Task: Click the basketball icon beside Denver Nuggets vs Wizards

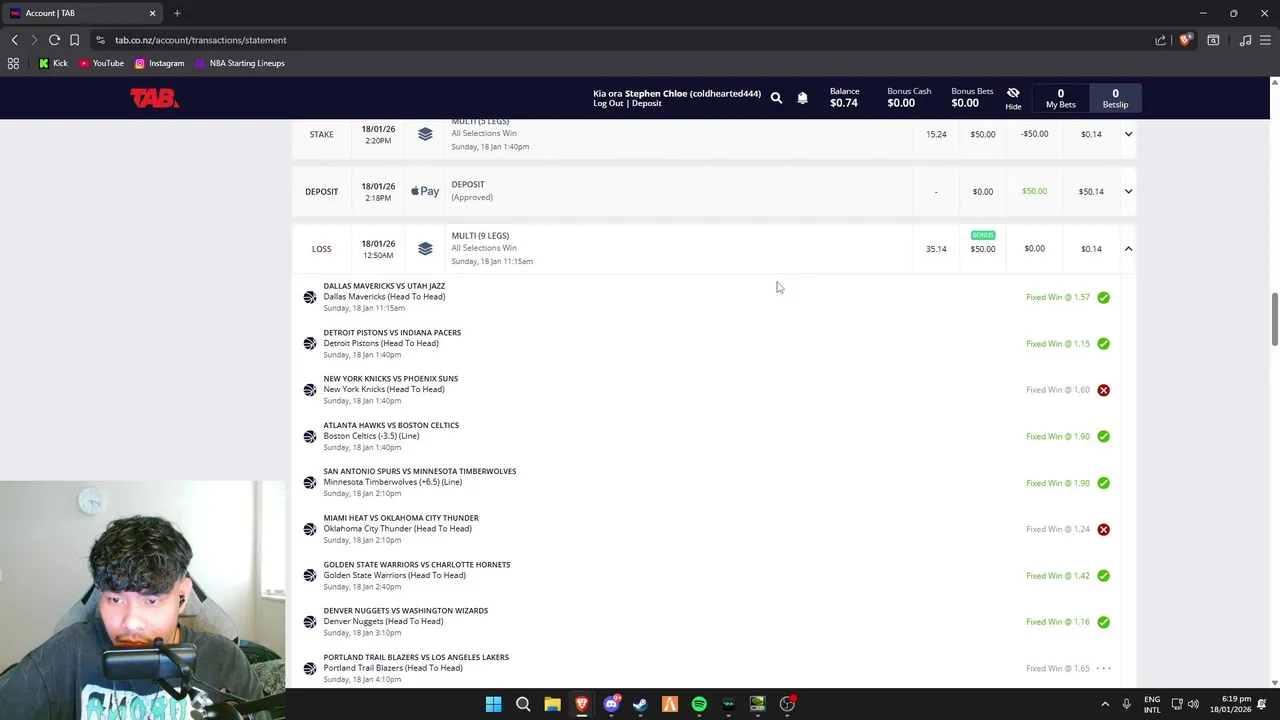Action: (x=310, y=621)
